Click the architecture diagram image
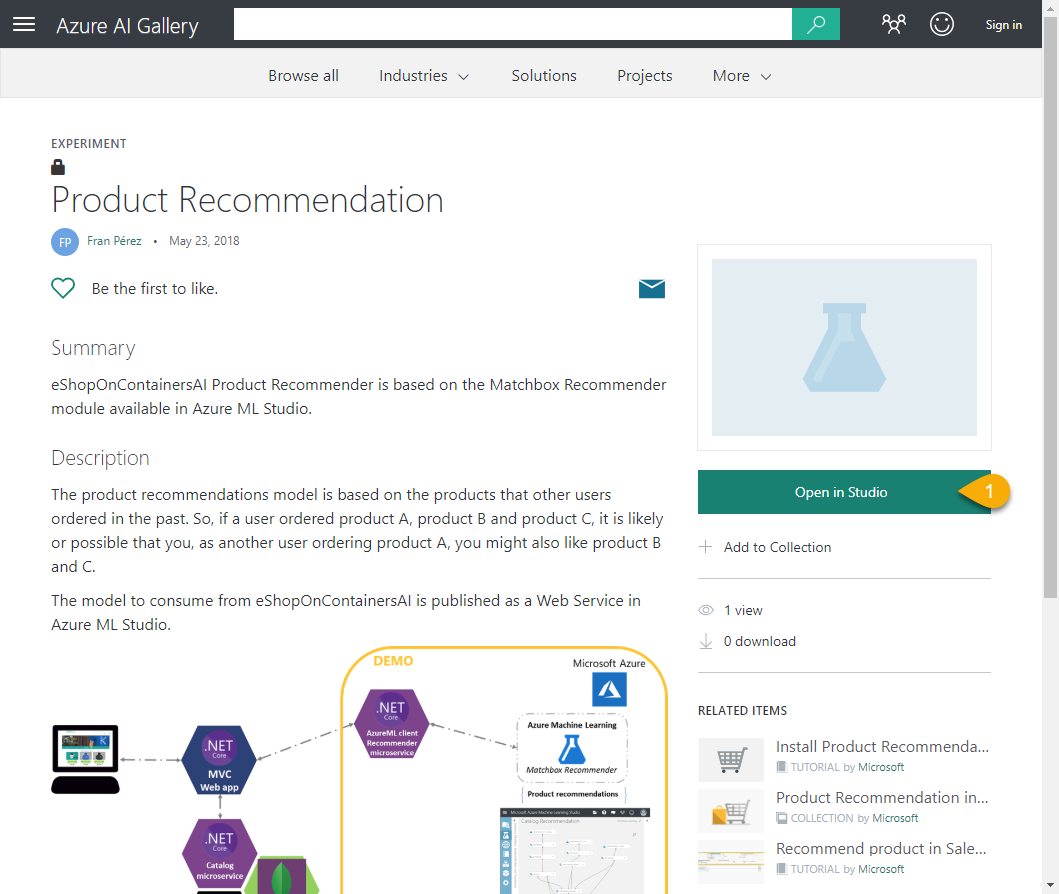This screenshot has height=894, width=1059. click(x=359, y=770)
